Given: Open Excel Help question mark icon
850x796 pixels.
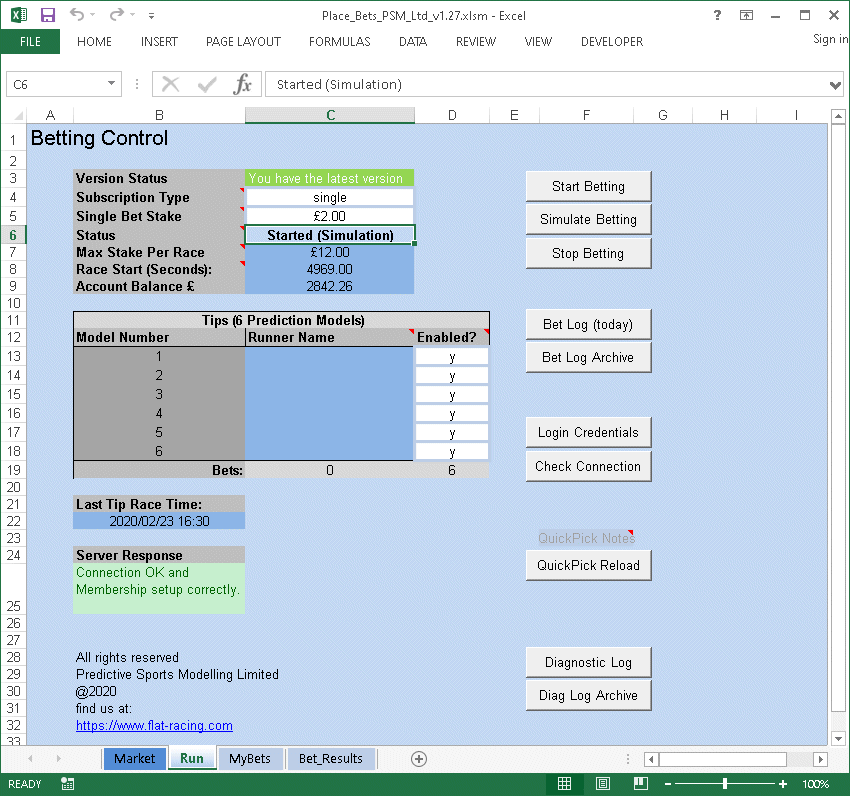Looking at the screenshot, I should click(717, 16).
